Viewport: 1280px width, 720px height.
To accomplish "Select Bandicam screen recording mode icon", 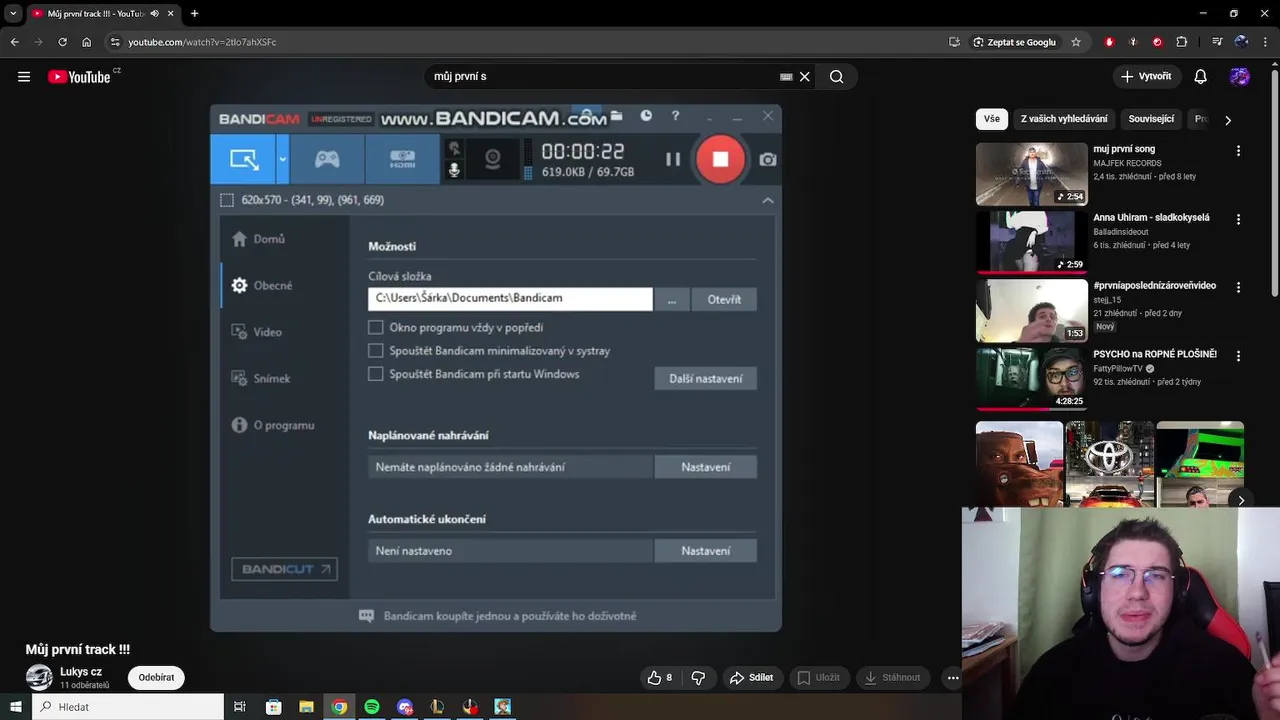I will (243, 159).
